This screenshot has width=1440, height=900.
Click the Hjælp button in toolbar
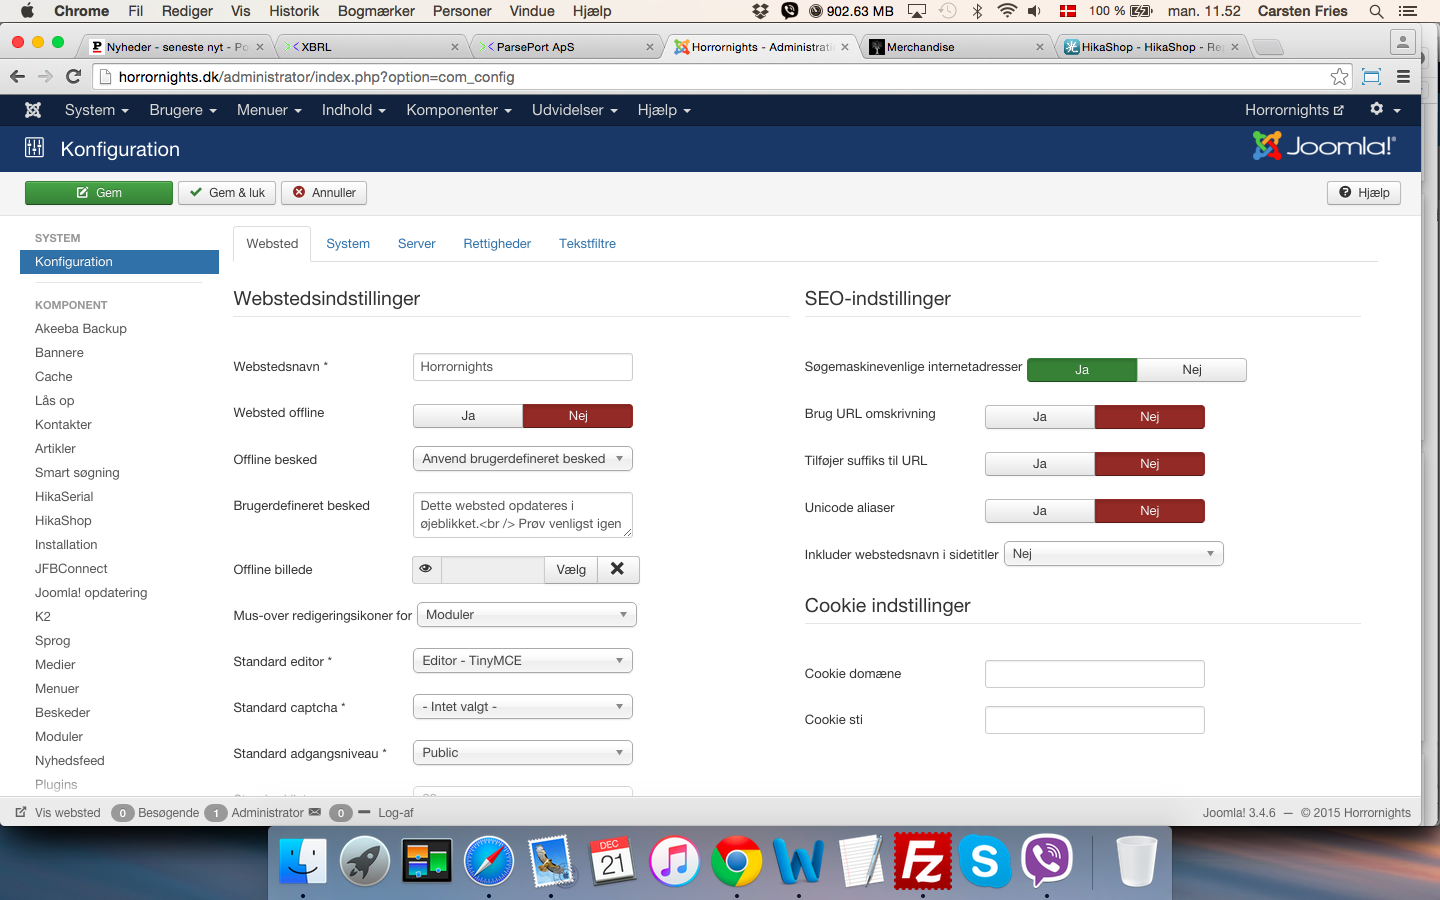coord(1364,193)
